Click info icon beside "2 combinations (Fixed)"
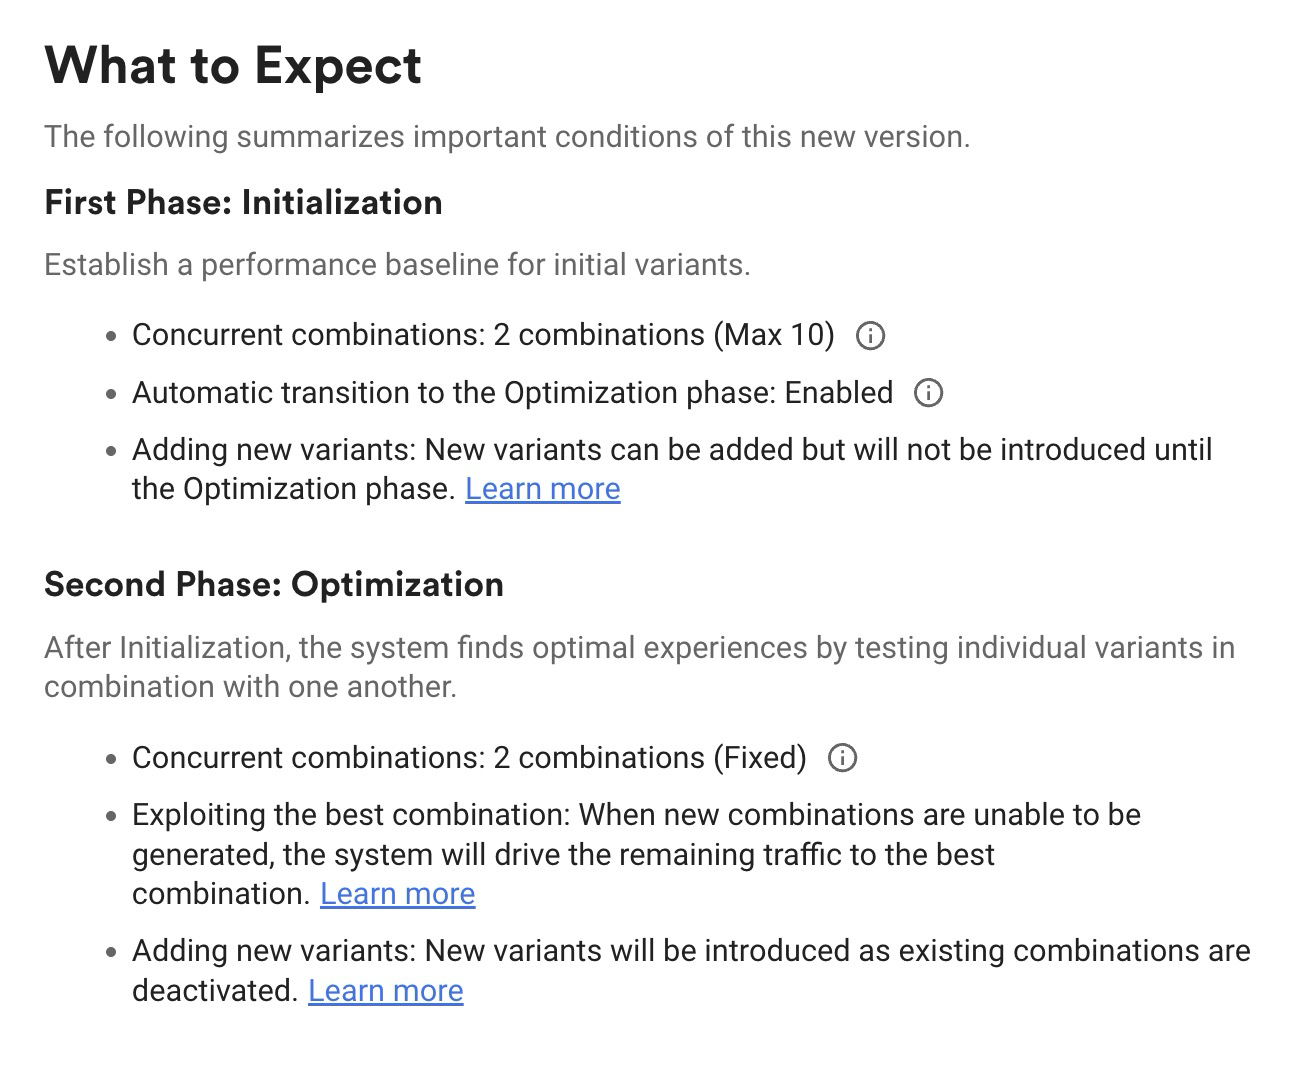This screenshot has width=1306, height=1084. point(843,758)
